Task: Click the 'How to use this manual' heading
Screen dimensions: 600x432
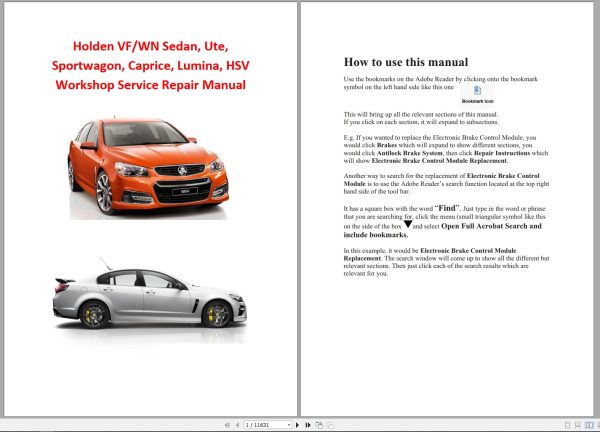Action: (x=406, y=62)
